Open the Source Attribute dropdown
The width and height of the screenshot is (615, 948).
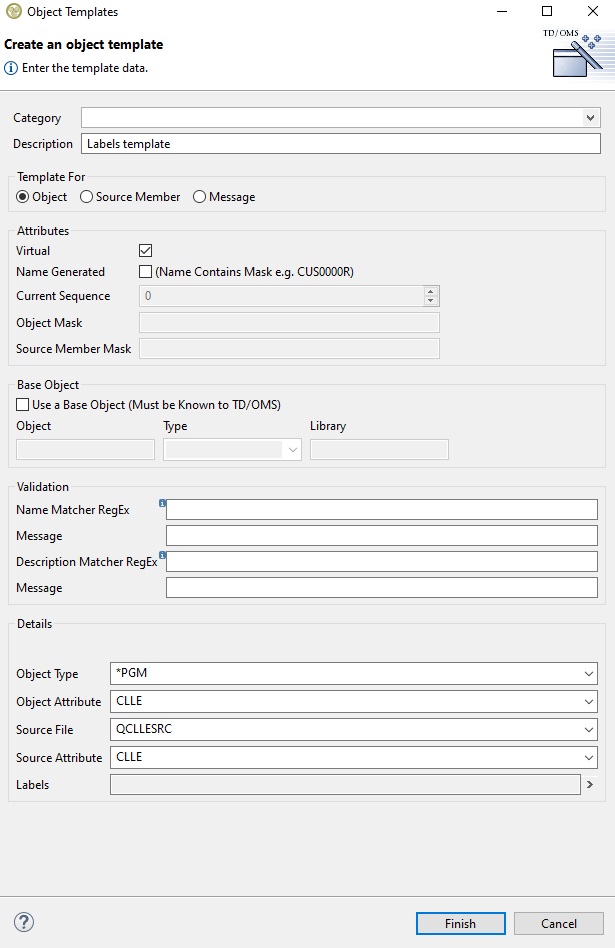tap(589, 757)
